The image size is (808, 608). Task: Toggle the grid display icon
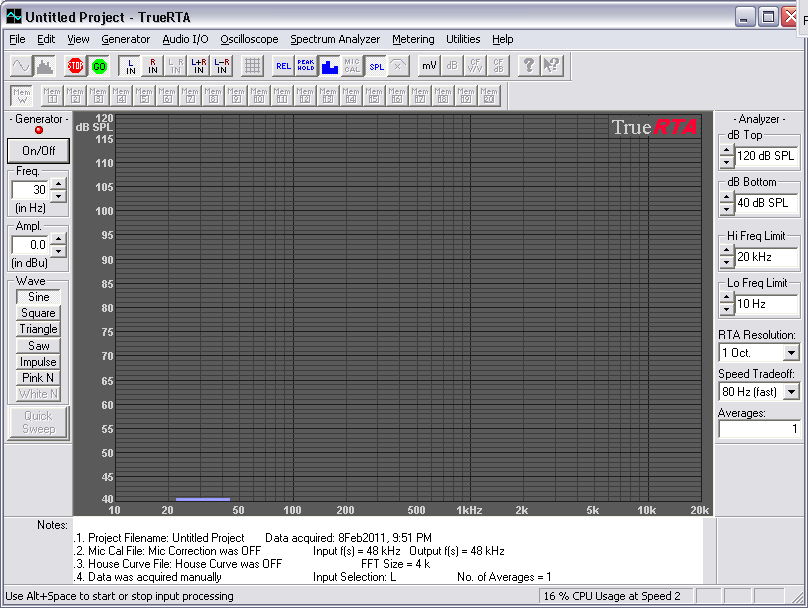[x=252, y=66]
